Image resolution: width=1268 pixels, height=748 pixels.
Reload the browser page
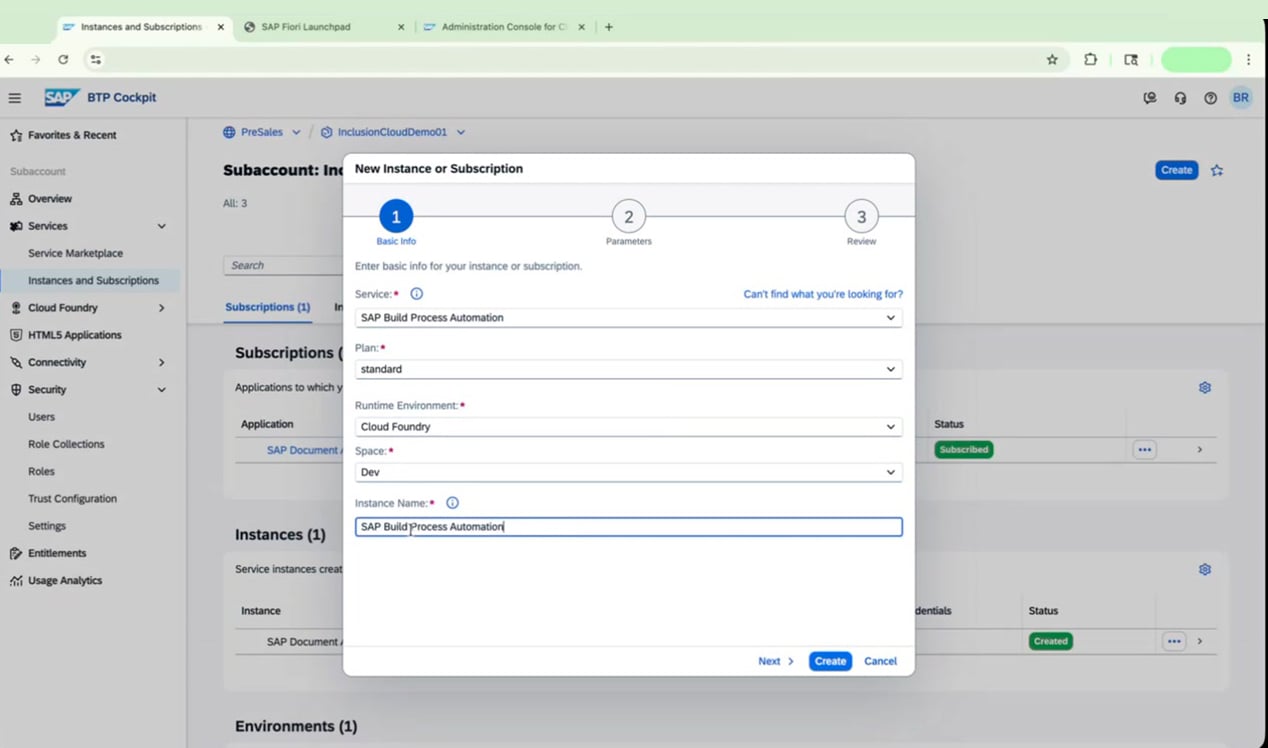(63, 60)
